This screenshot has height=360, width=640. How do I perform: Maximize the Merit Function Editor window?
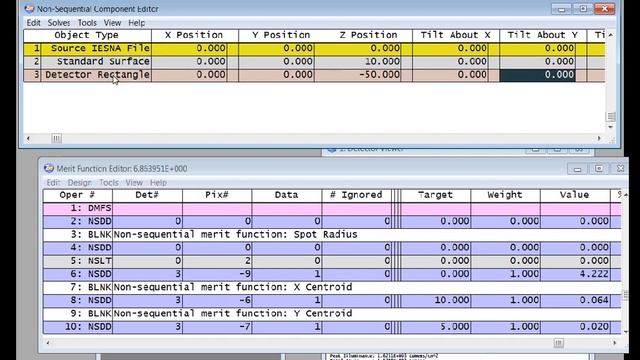(x=599, y=169)
